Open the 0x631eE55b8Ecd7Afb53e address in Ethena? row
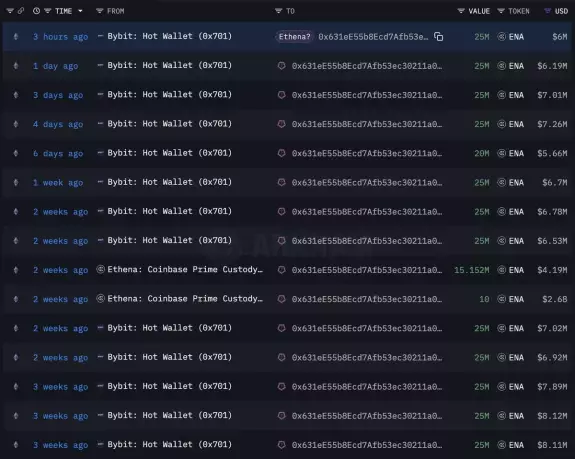Viewport: 575px width, 459px height. pos(373,37)
